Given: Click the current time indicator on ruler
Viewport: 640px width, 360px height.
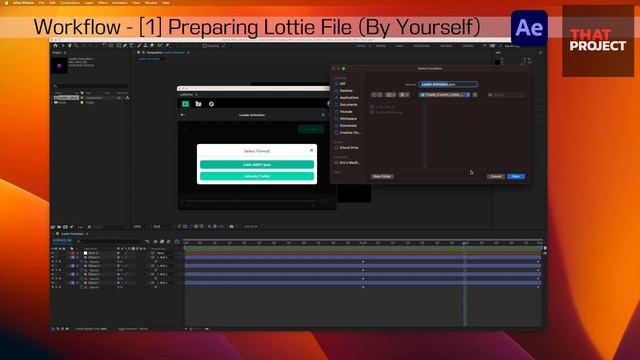Looking at the screenshot, I should 464,243.
